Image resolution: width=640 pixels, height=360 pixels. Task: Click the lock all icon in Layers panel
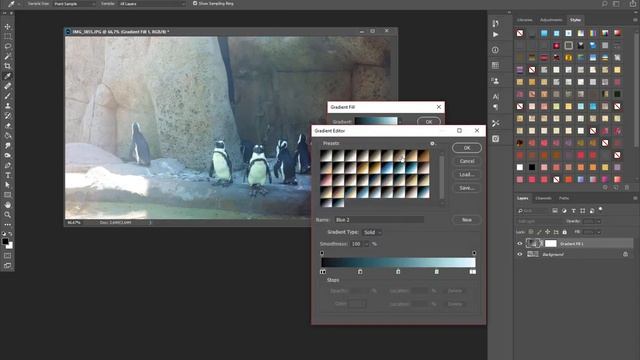(x=564, y=232)
